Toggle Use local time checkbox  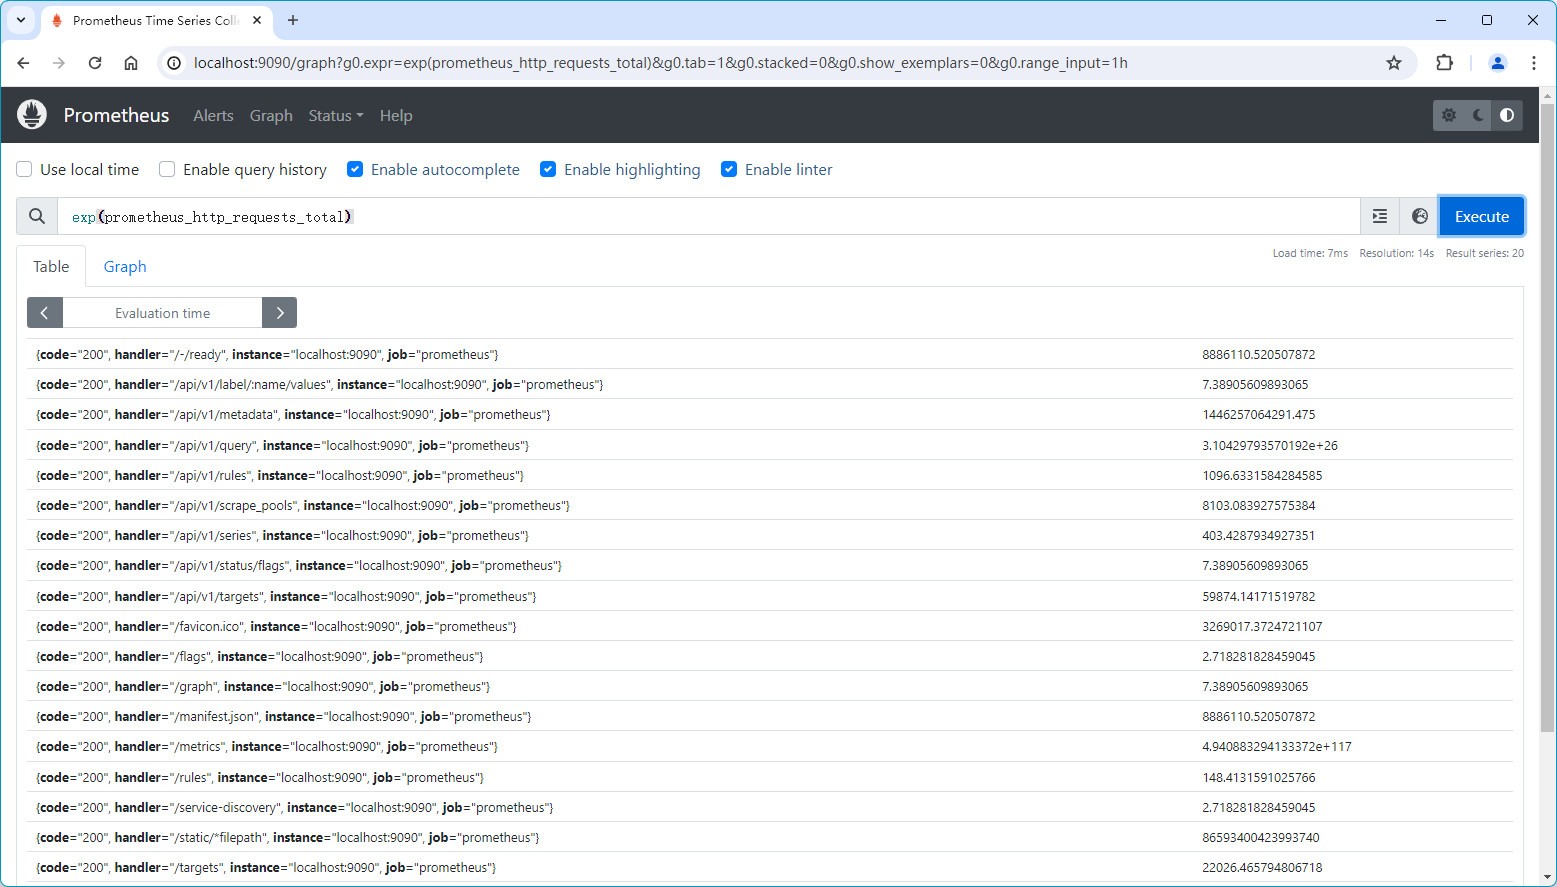pos(24,169)
